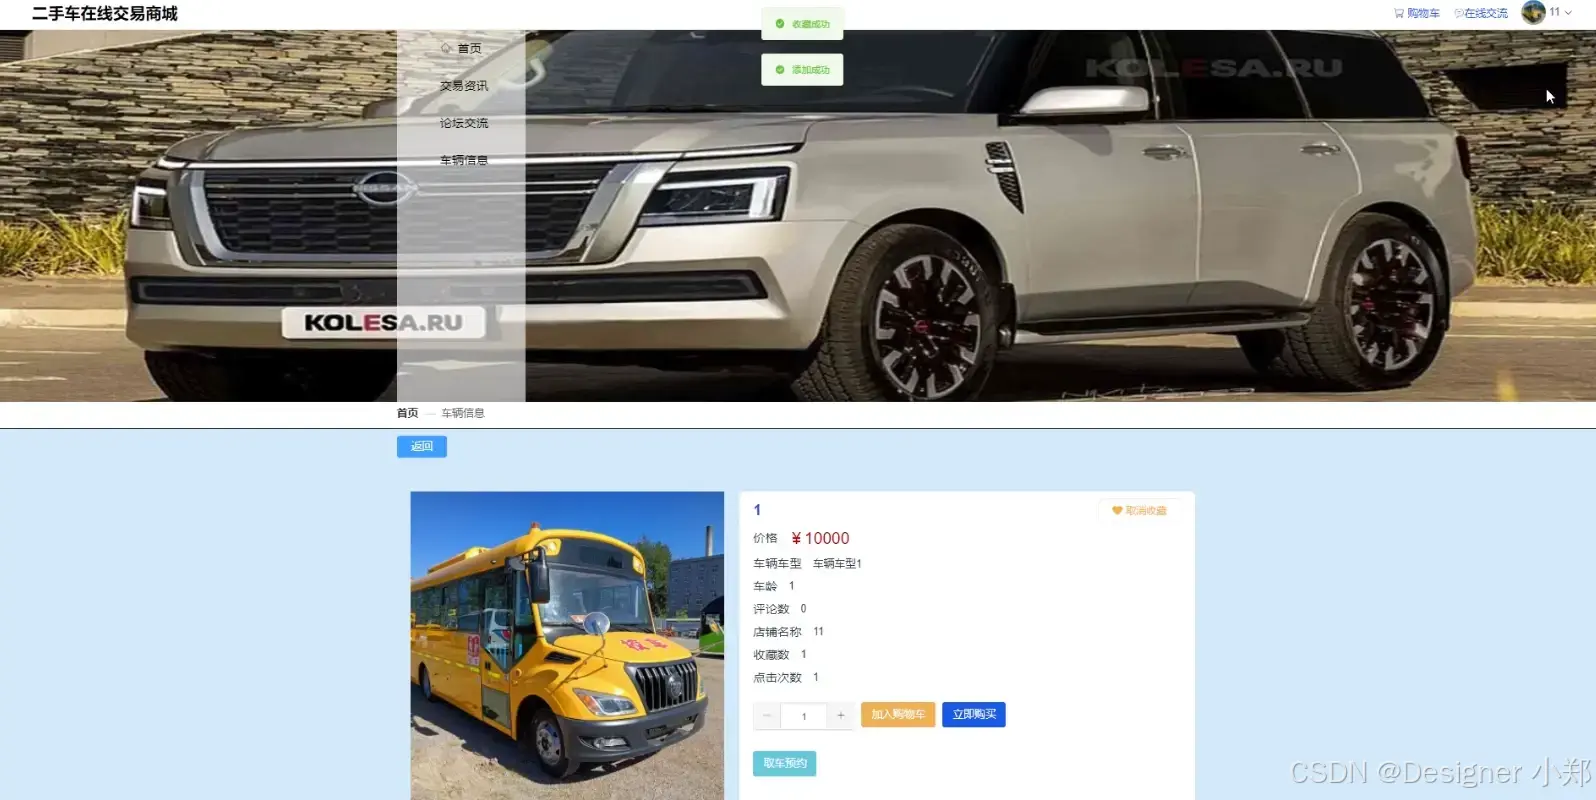Decrease quantity with the minus button

[767, 715]
